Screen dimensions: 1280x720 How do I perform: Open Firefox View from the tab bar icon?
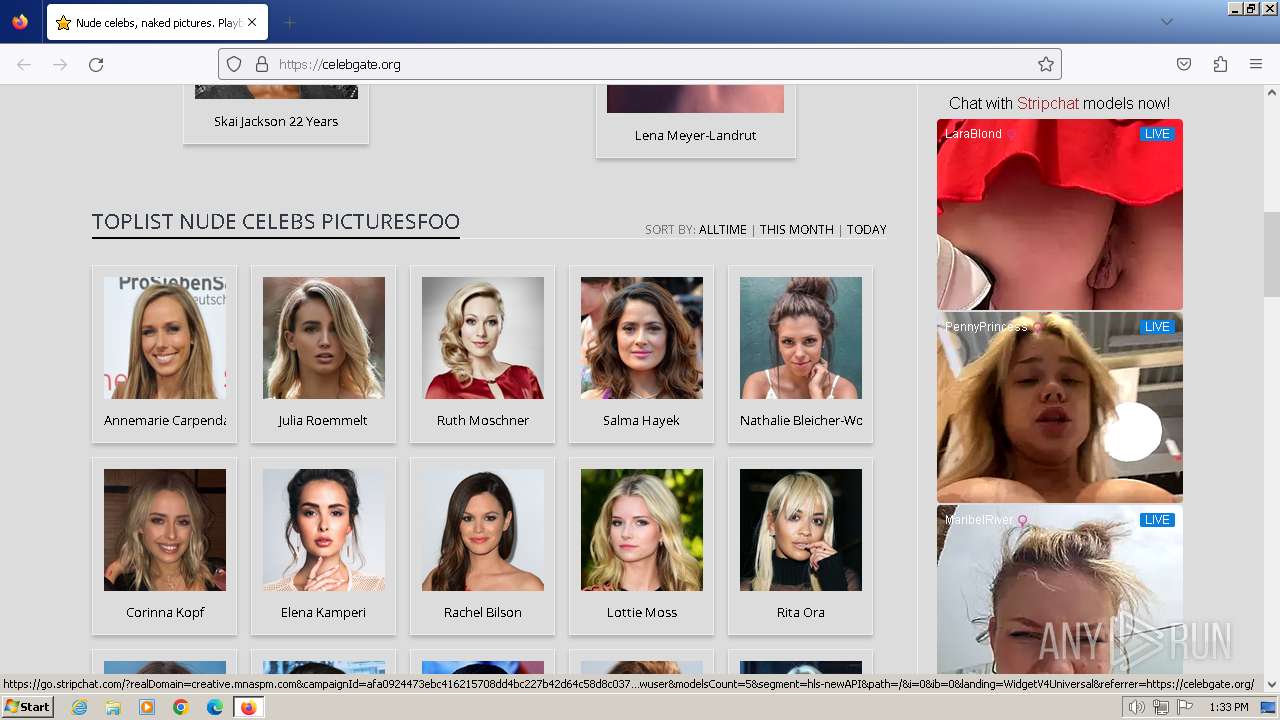click(20, 22)
